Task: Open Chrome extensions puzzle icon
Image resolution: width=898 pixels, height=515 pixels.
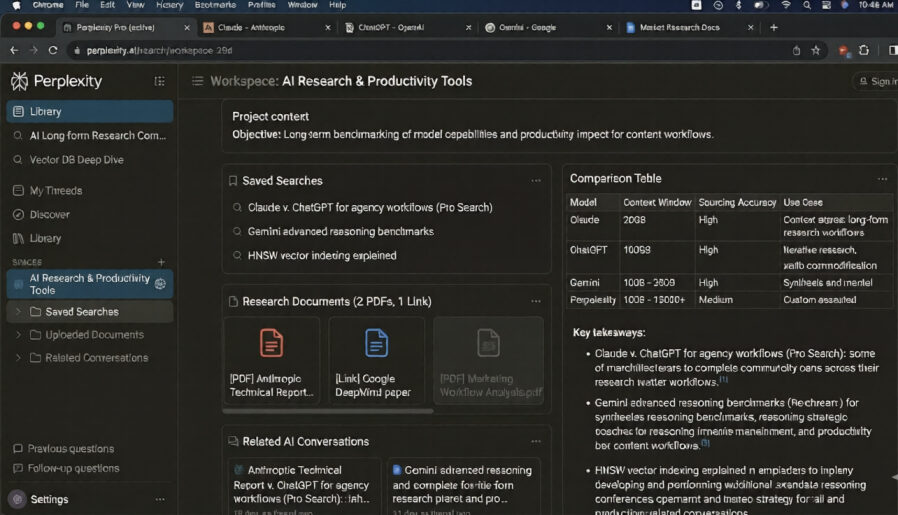Action: 864,50
